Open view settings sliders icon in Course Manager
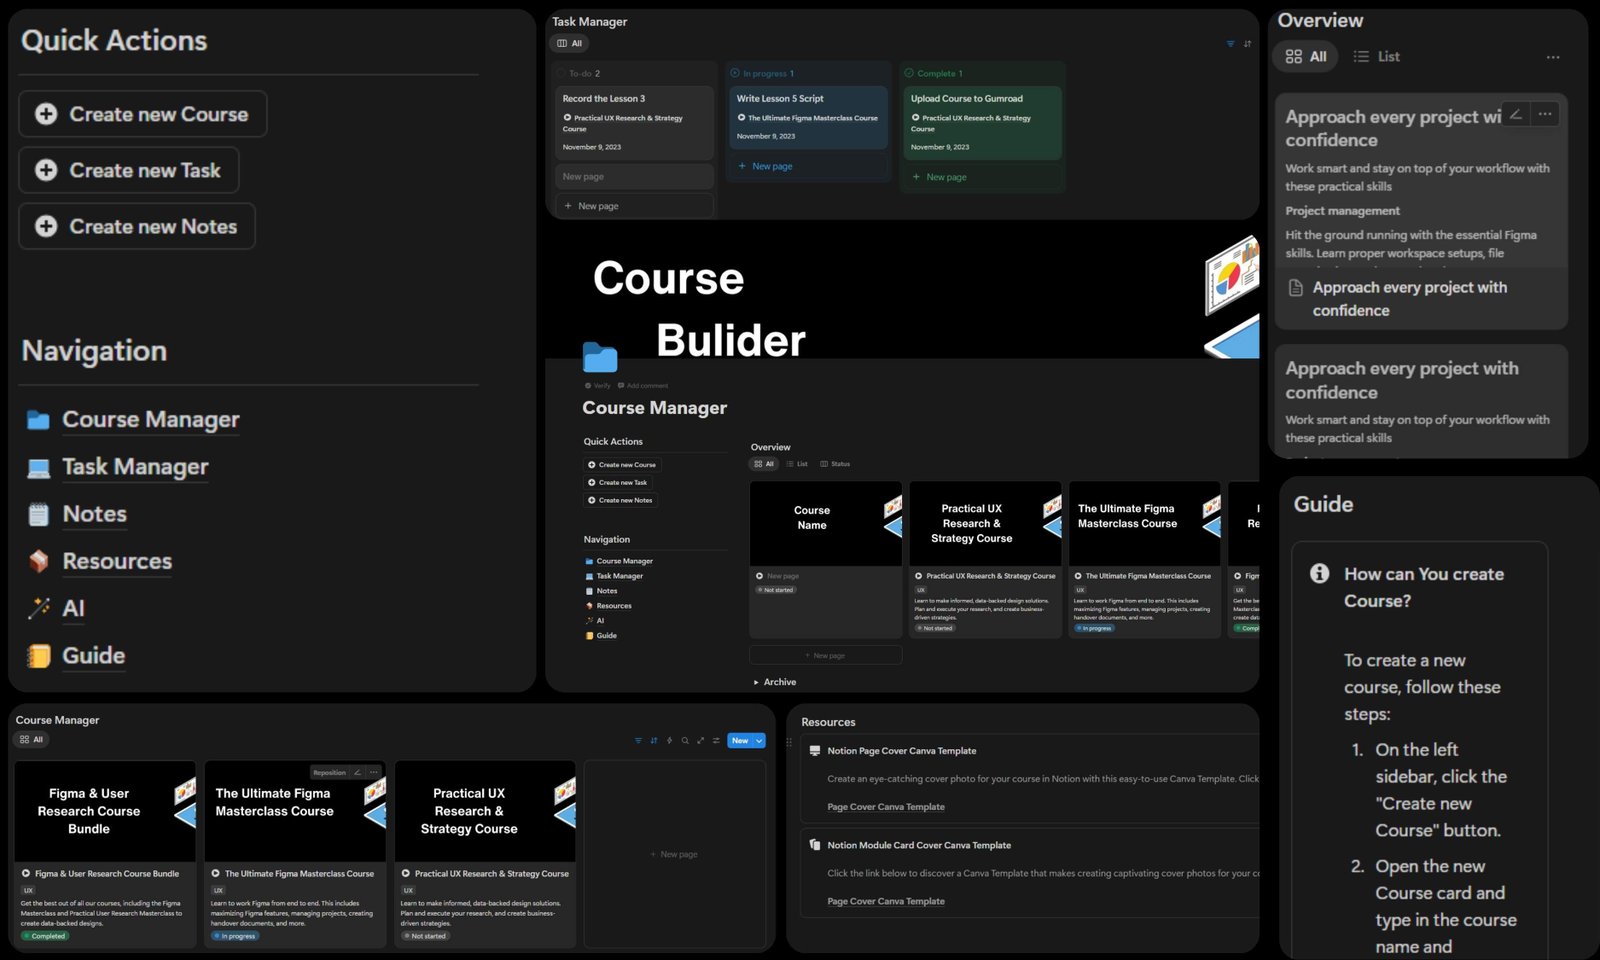The height and width of the screenshot is (960, 1600). coord(716,741)
